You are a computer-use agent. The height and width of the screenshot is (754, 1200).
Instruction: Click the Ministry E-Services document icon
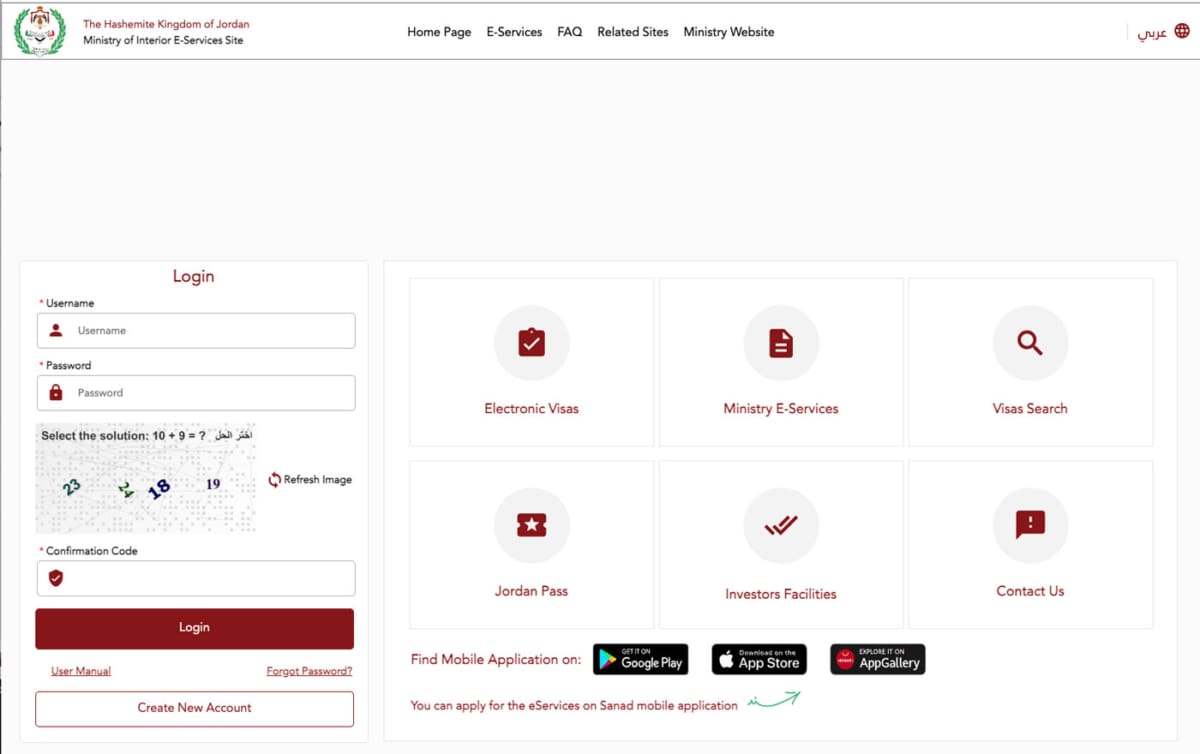pos(780,343)
